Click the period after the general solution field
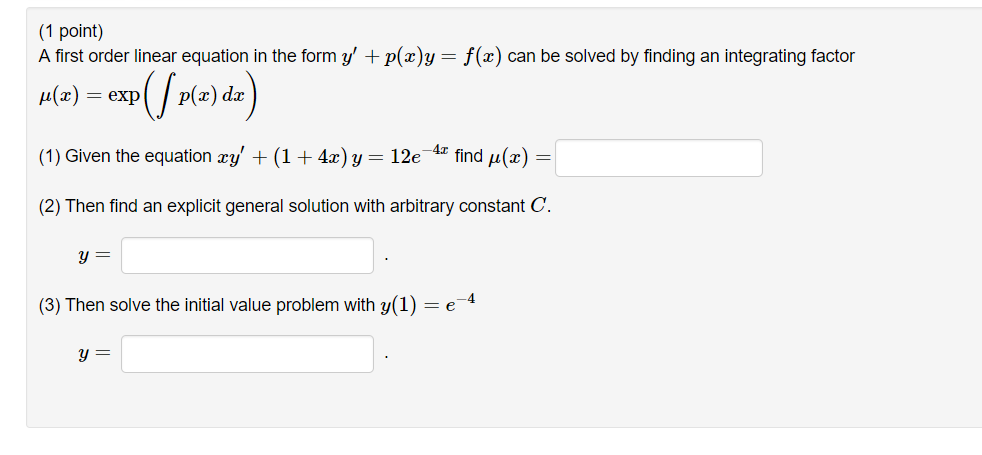The height and width of the screenshot is (455, 982). click(x=386, y=258)
